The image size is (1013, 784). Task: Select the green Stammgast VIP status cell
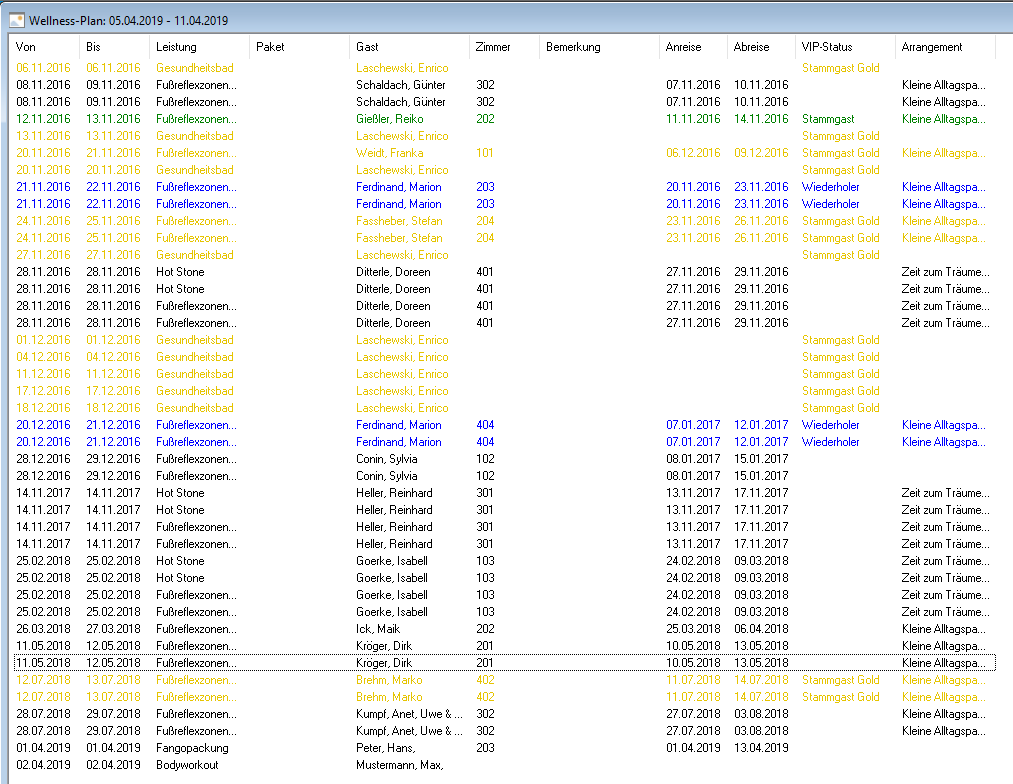coord(828,119)
